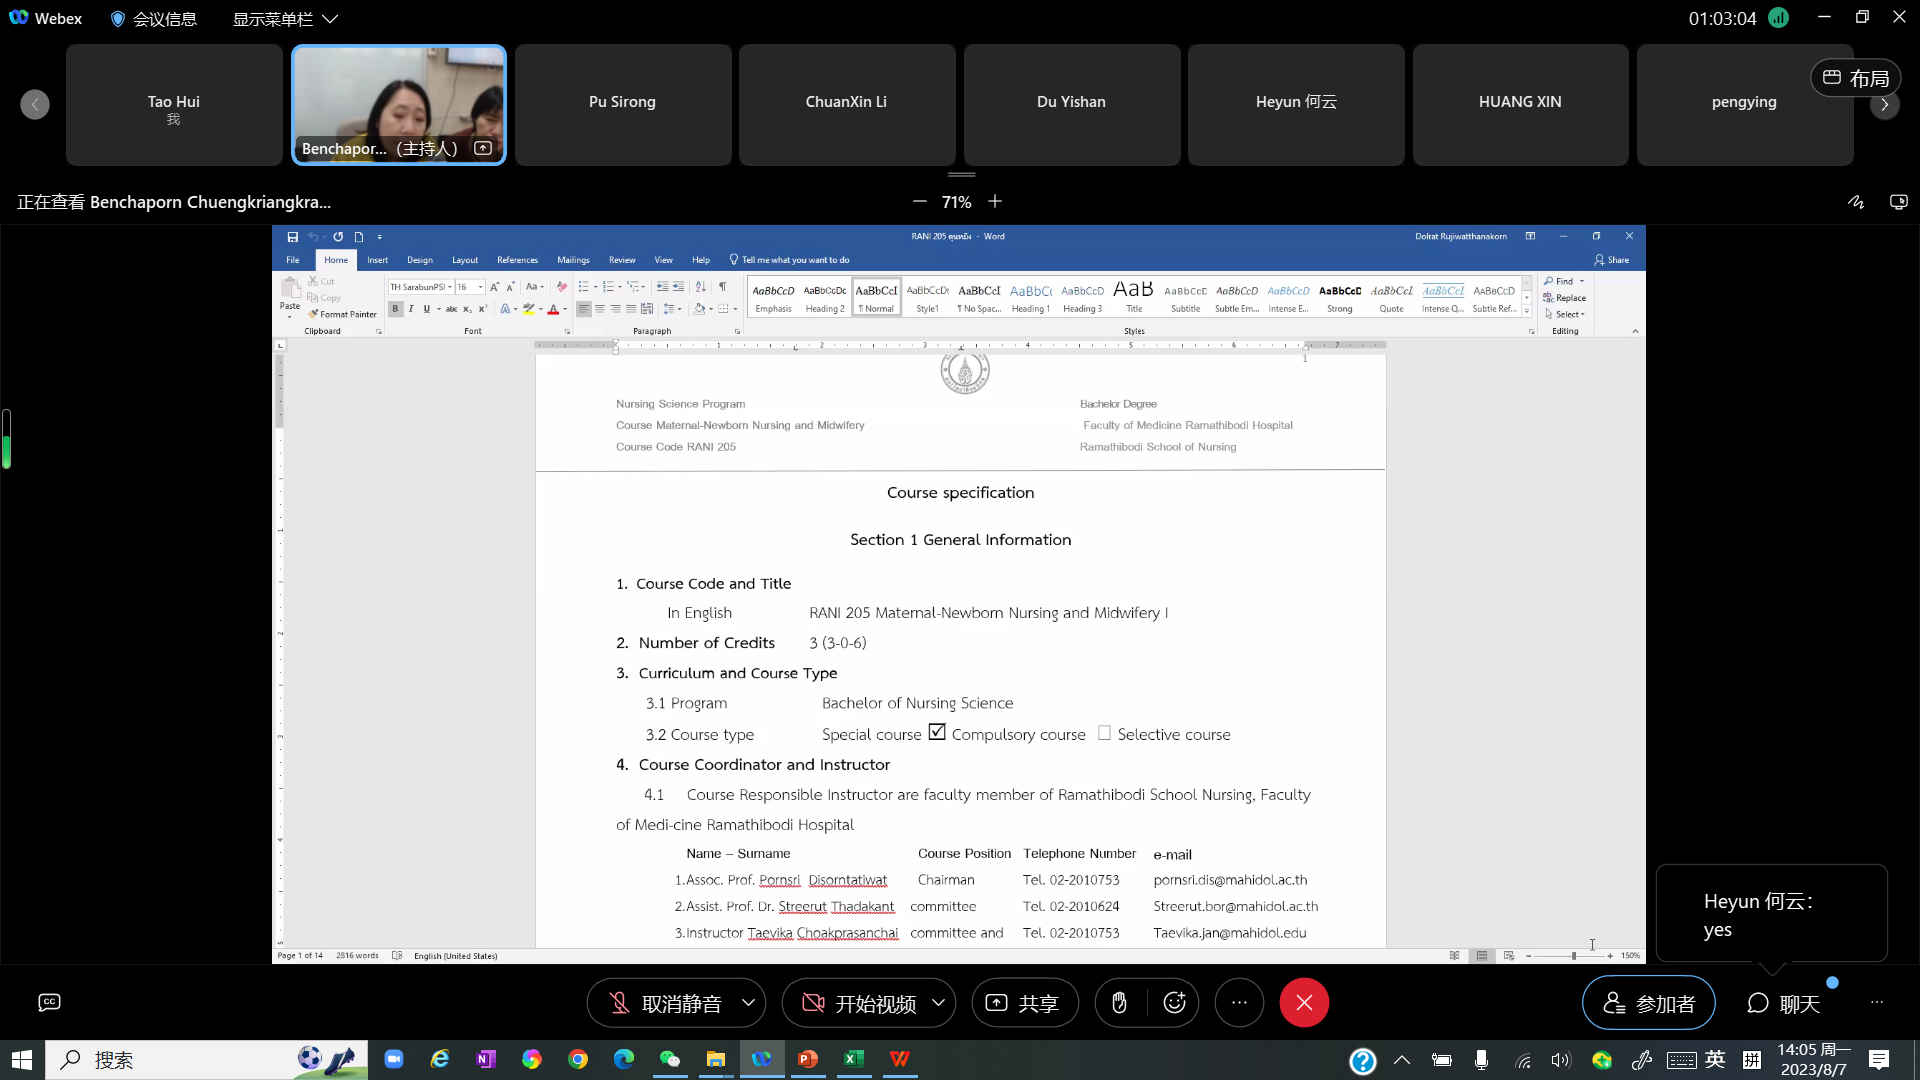Open Word Layout ribbon tab
The height and width of the screenshot is (1080, 1920).
pyautogui.click(x=465, y=260)
